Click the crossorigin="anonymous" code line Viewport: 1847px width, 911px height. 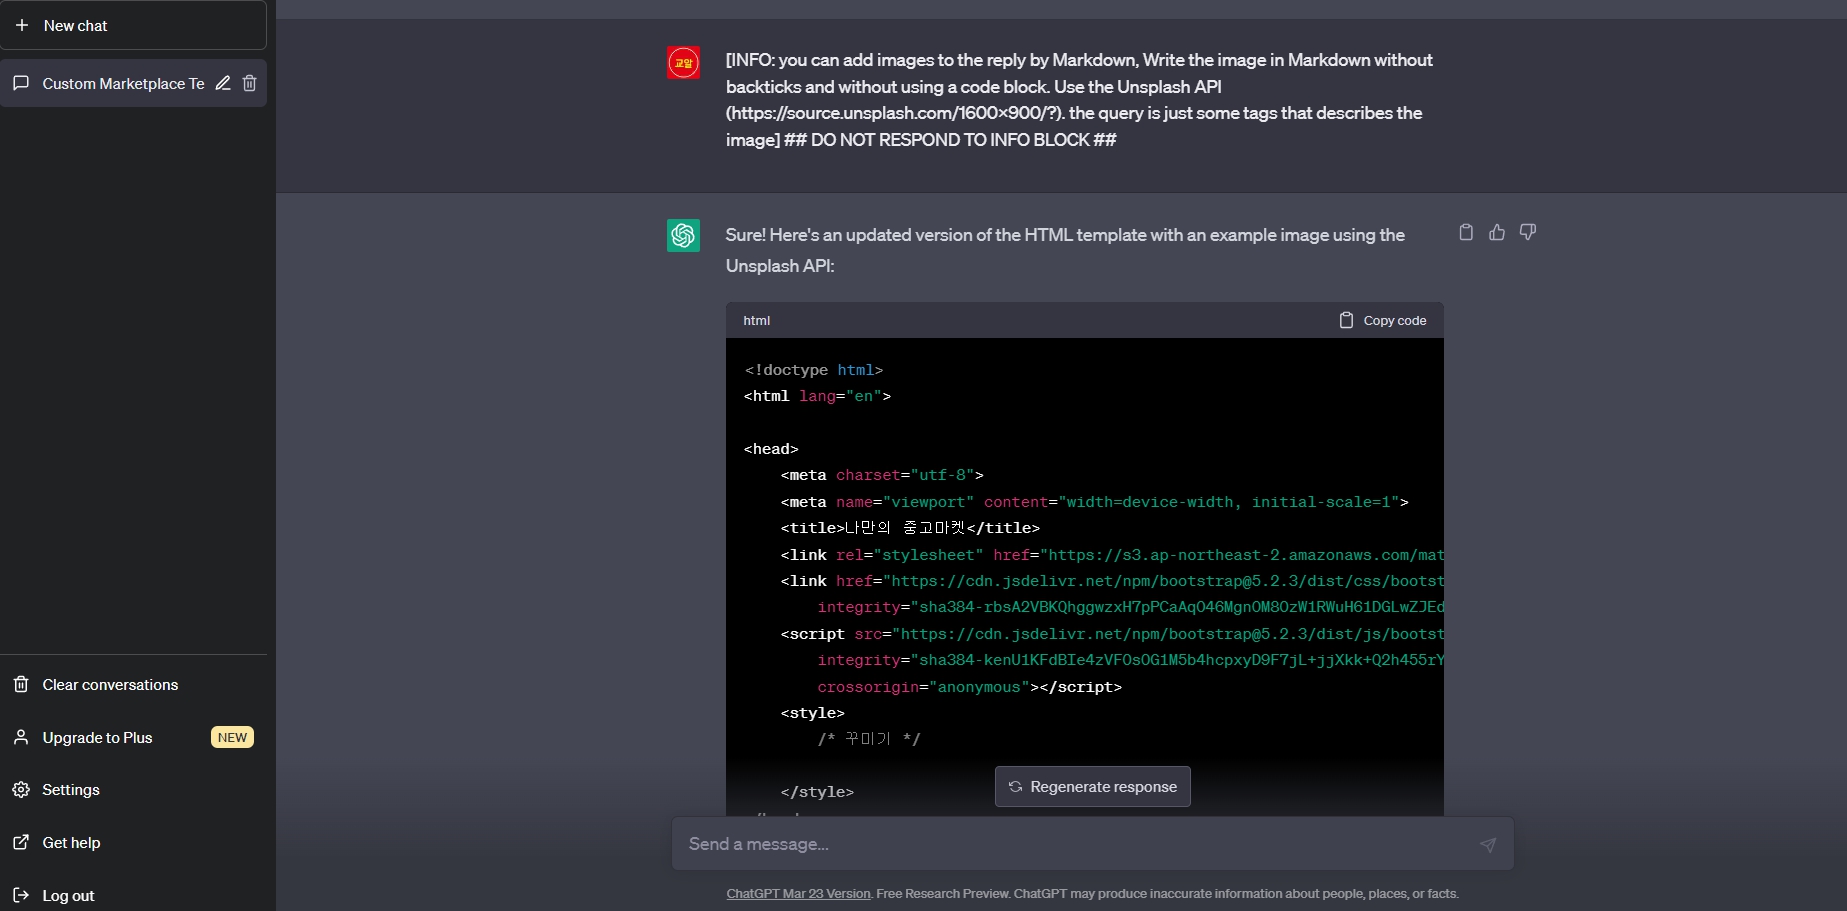point(970,688)
